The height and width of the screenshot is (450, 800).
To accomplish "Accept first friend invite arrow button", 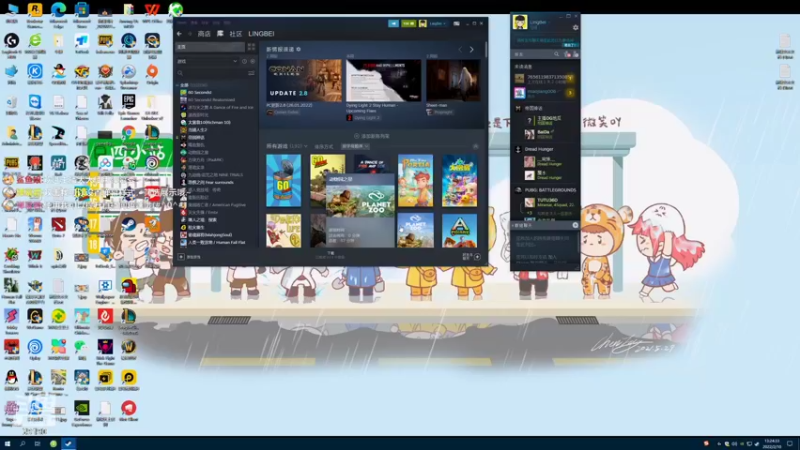I will [570, 78].
